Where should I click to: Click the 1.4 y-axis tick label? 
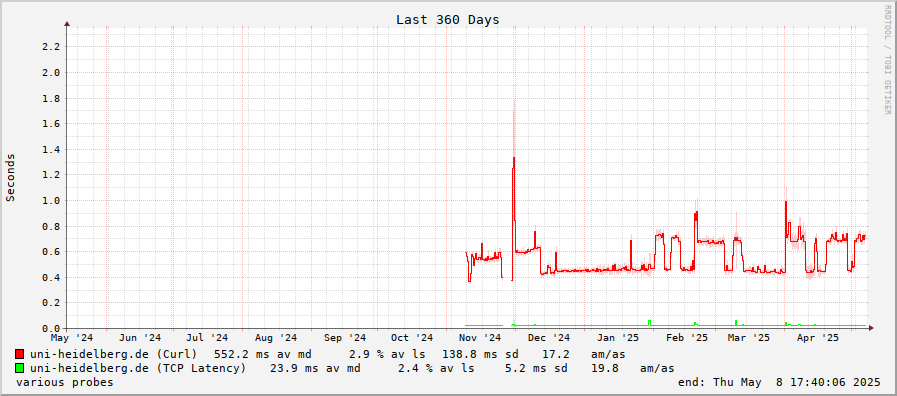(x=51, y=149)
